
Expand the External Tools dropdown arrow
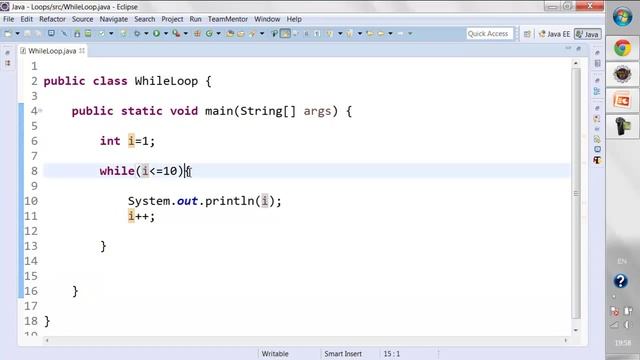(186, 33)
